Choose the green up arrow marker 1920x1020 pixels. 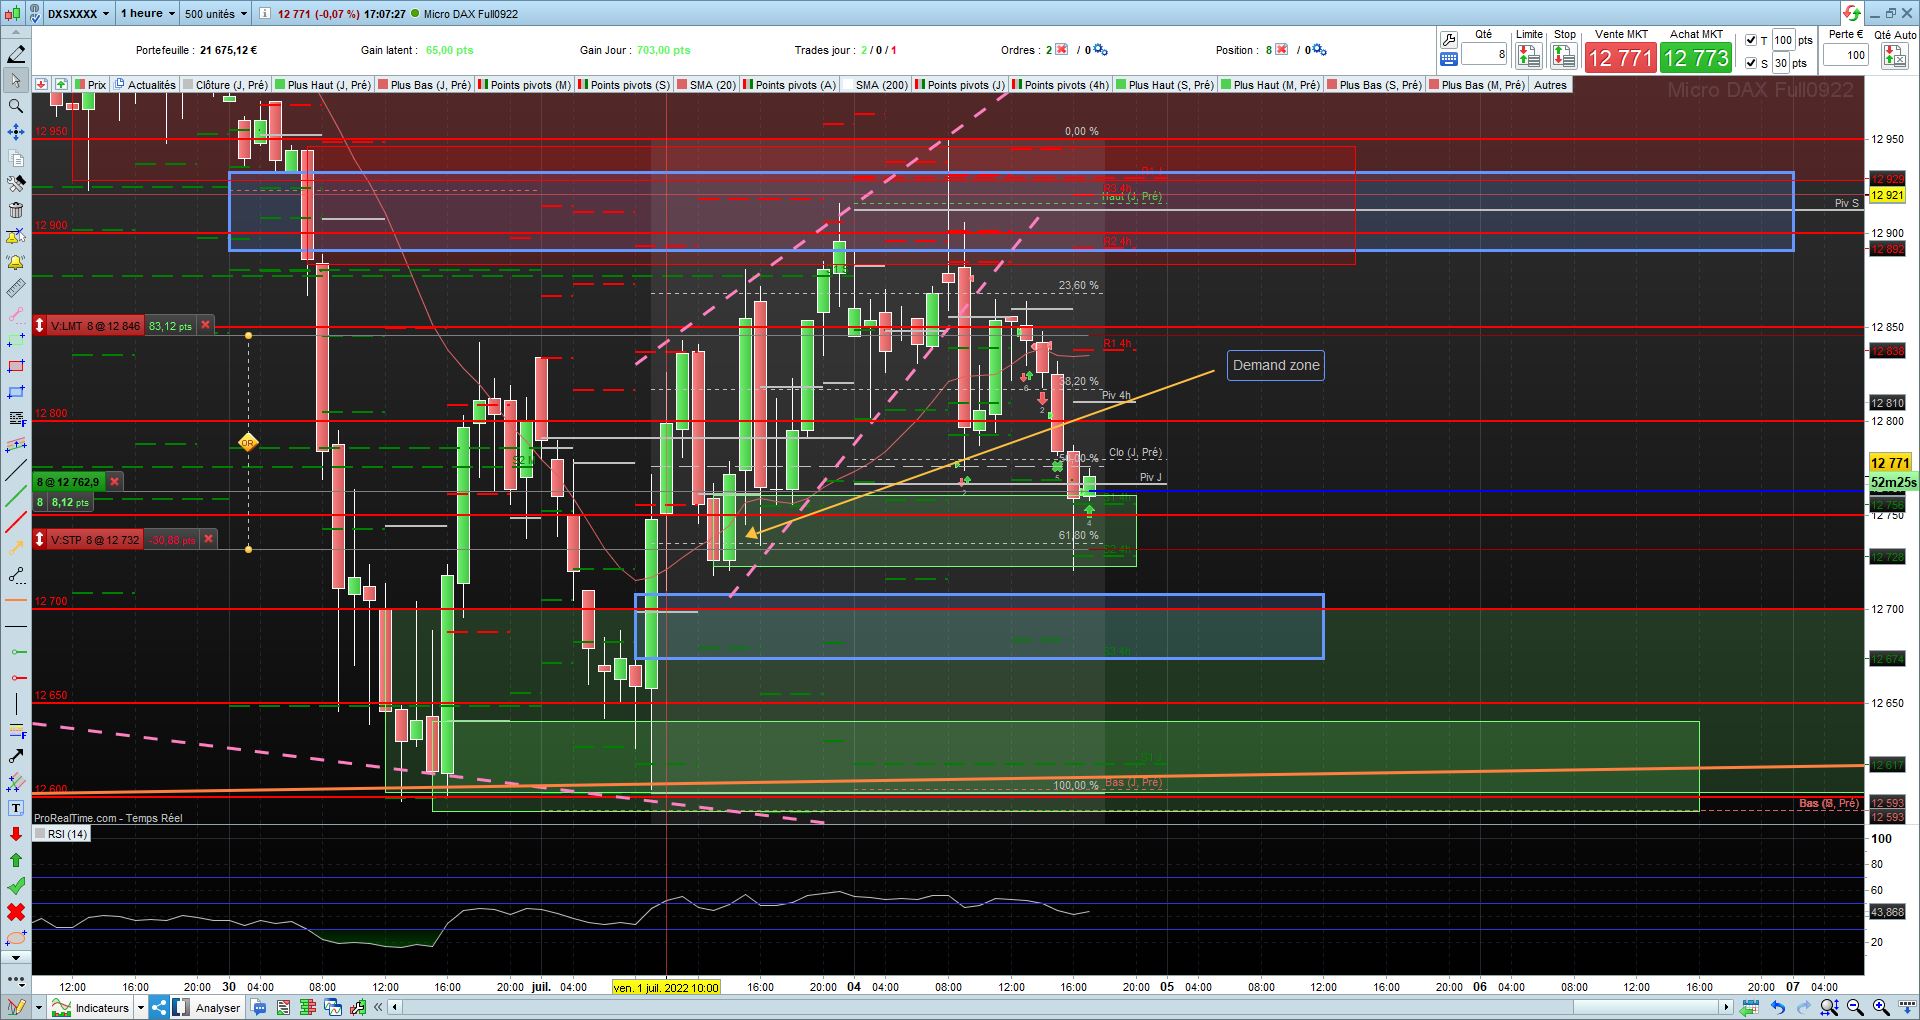[x=16, y=860]
